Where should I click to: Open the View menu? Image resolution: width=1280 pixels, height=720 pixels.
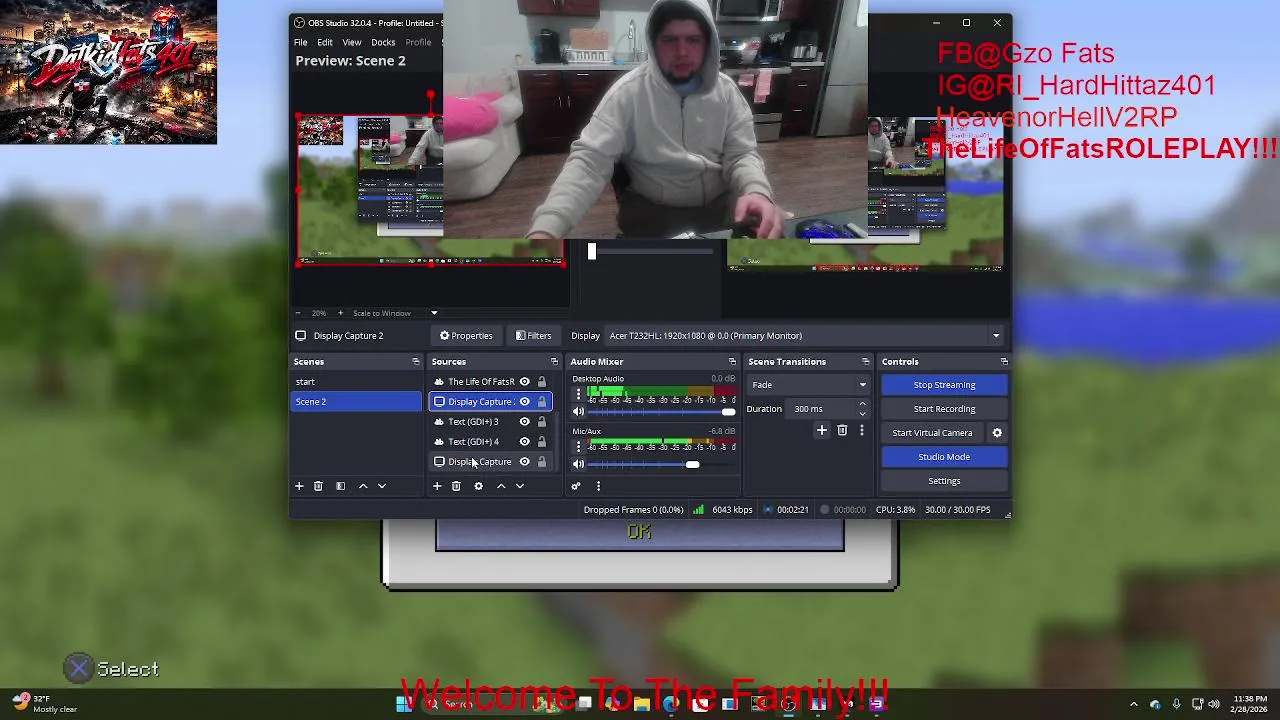352,42
